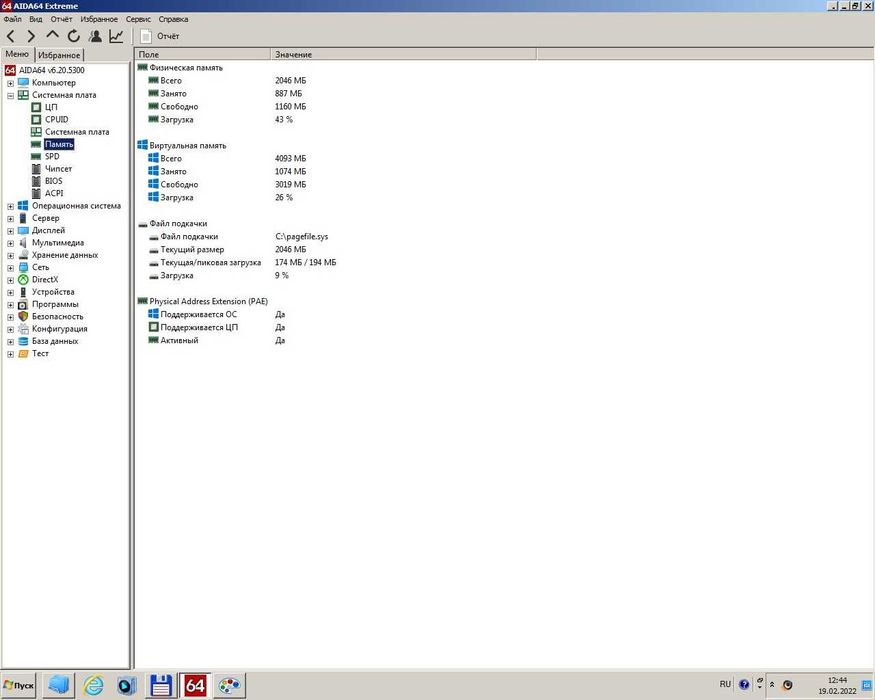Open the Сервис menu
875x700 pixels.
click(x=138, y=19)
